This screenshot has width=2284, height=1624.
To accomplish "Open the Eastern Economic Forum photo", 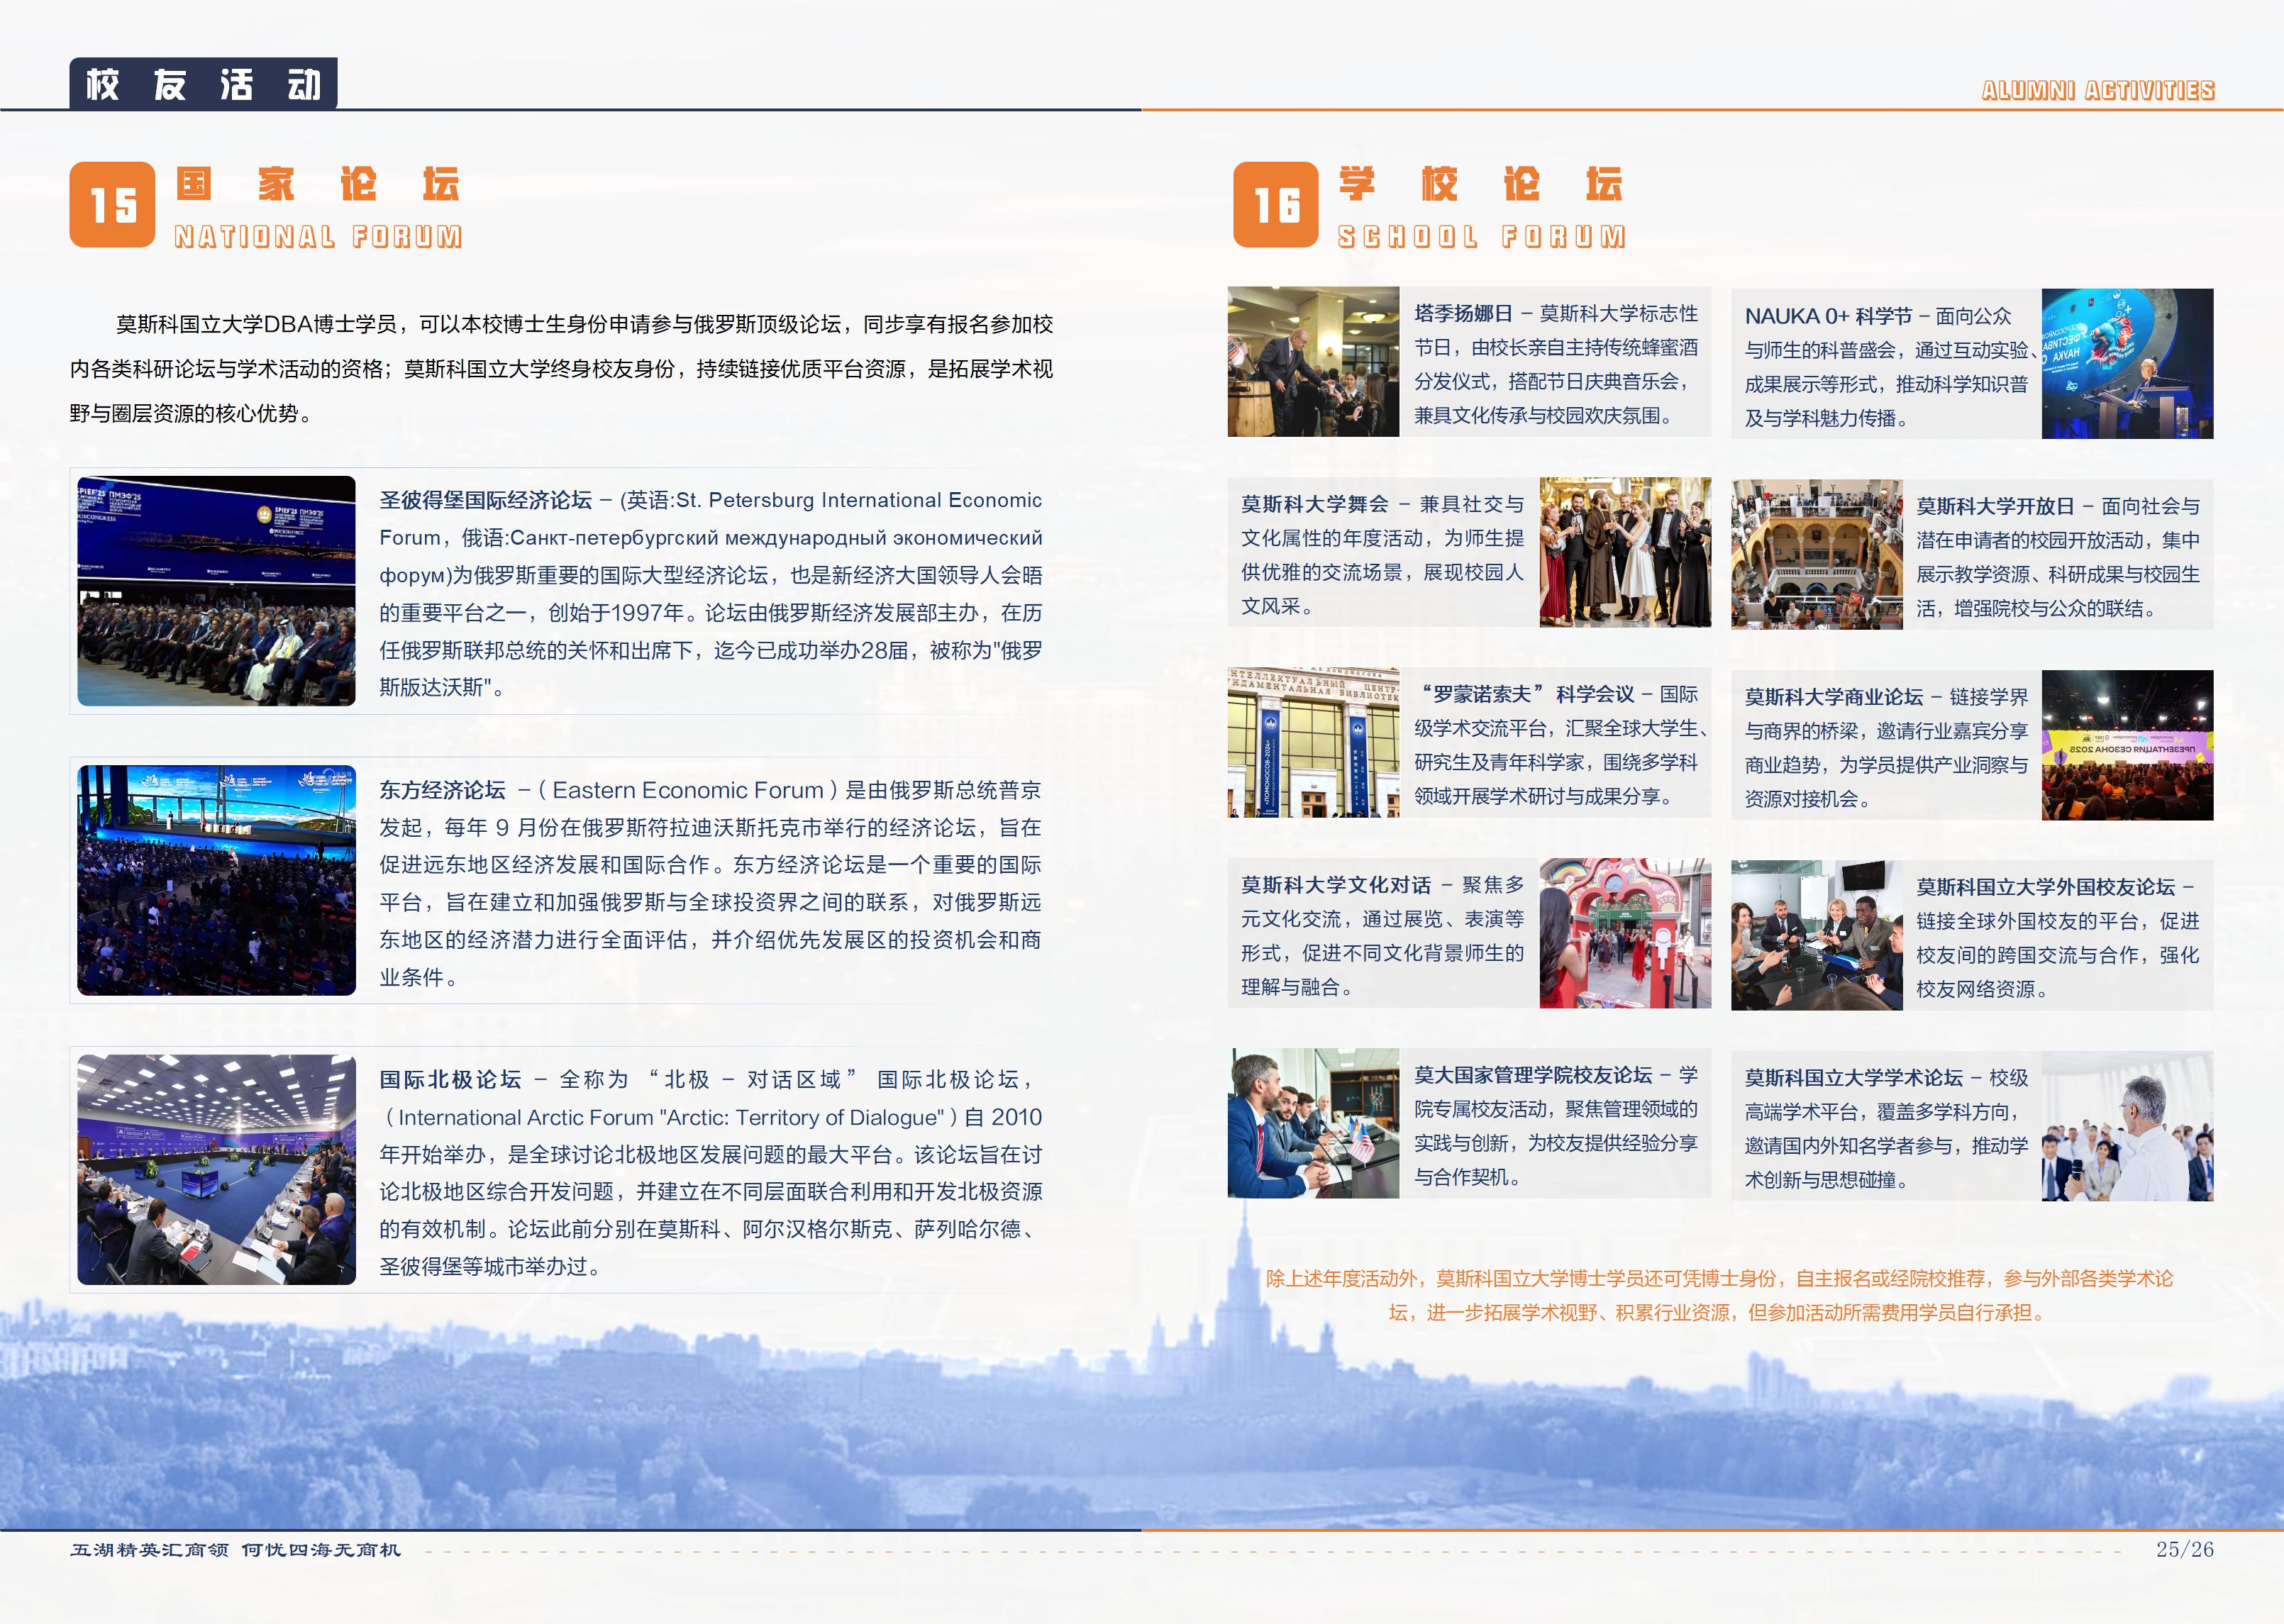I will (216, 880).
